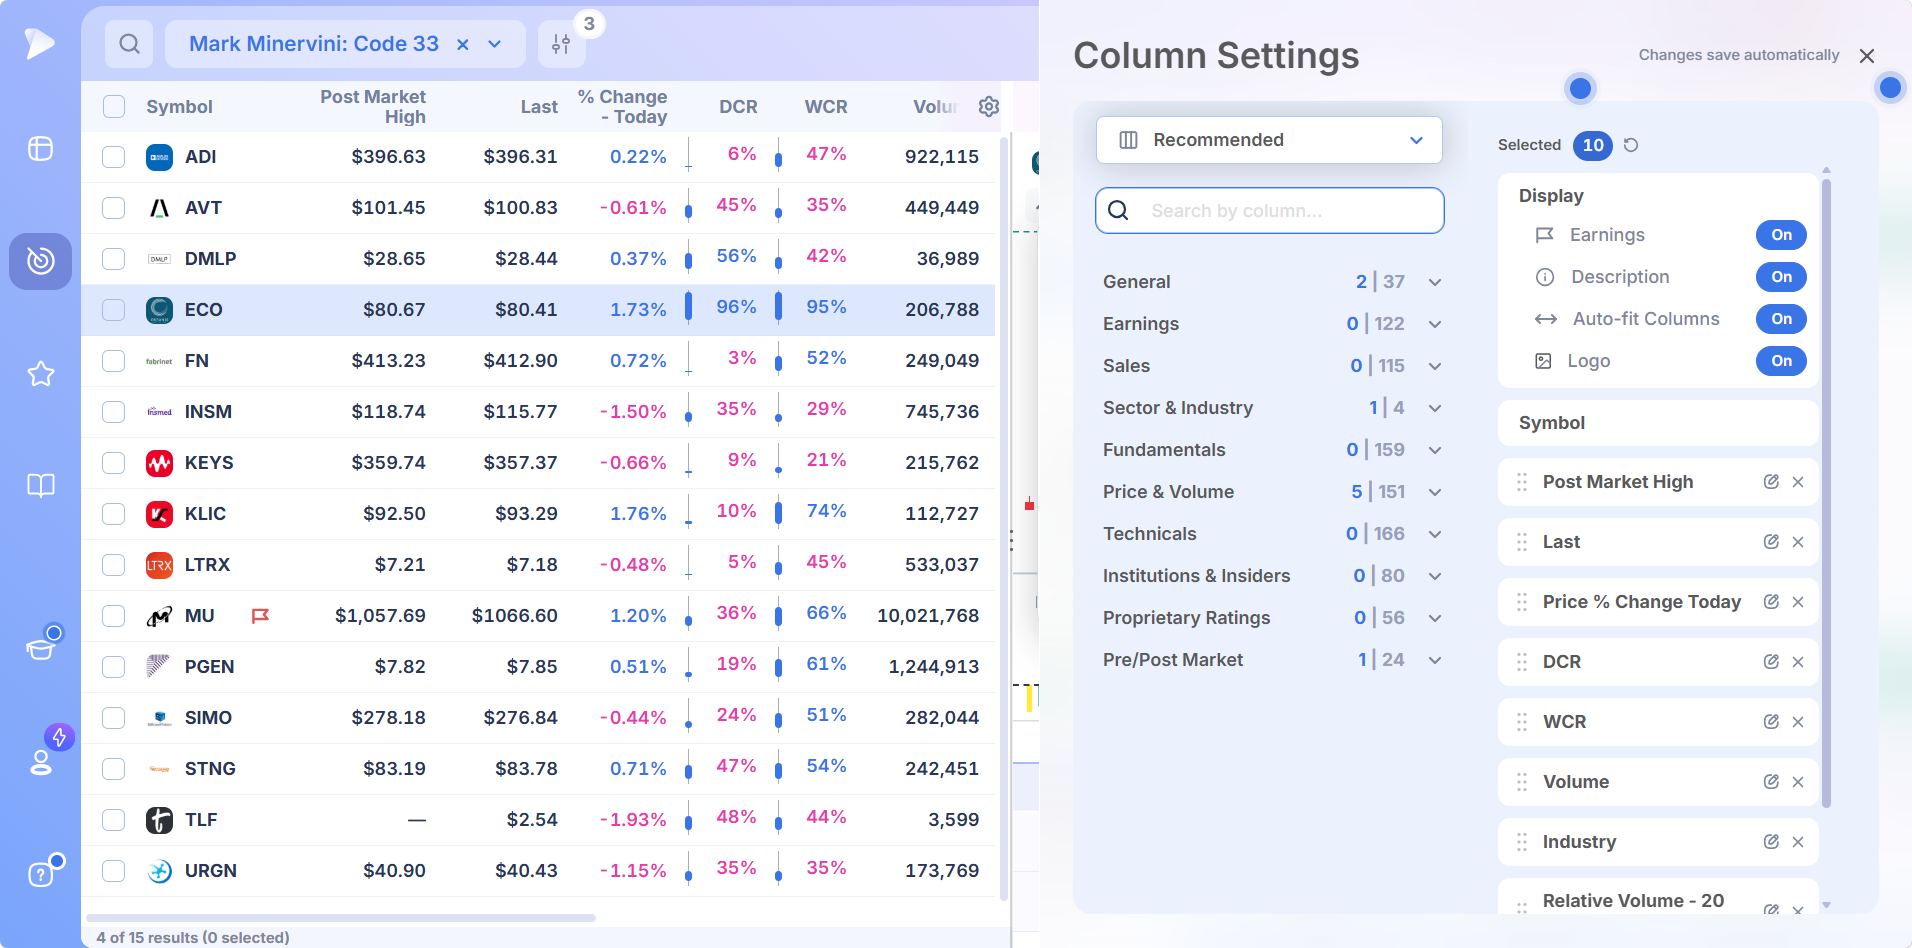Image resolution: width=1912 pixels, height=948 pixels.
Task: Edit the Volume column settings
Action: tap(1771, 782)
